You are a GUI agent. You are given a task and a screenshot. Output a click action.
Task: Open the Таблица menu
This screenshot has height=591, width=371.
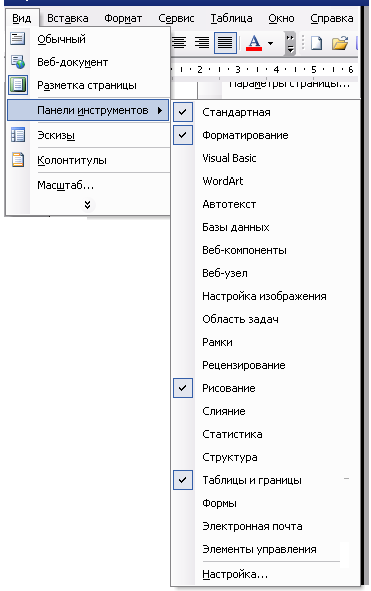pyautogui.click(x=231, y=18)
